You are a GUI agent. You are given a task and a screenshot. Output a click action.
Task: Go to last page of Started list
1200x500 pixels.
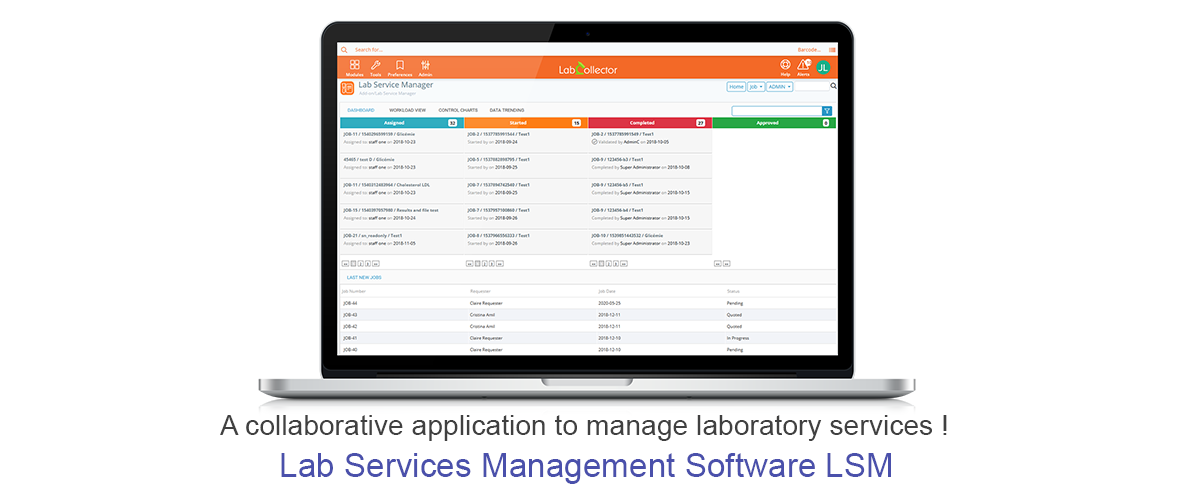tap(501, 263)
